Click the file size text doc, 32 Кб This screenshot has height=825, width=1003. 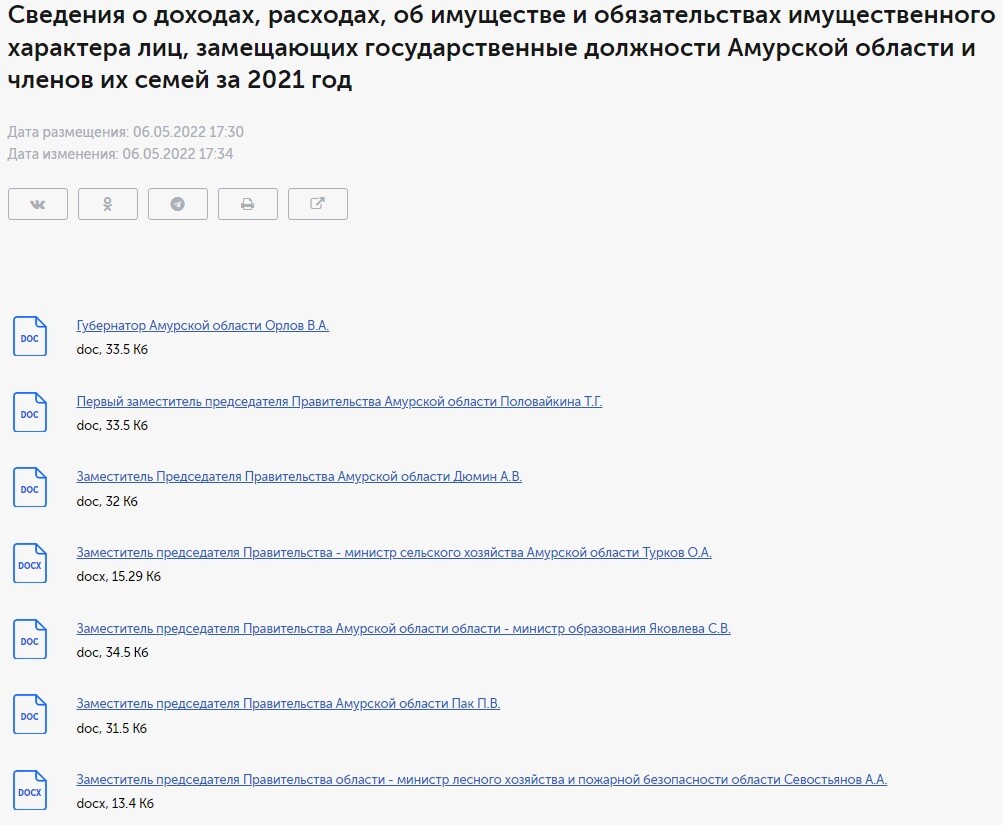click(107, 501)
